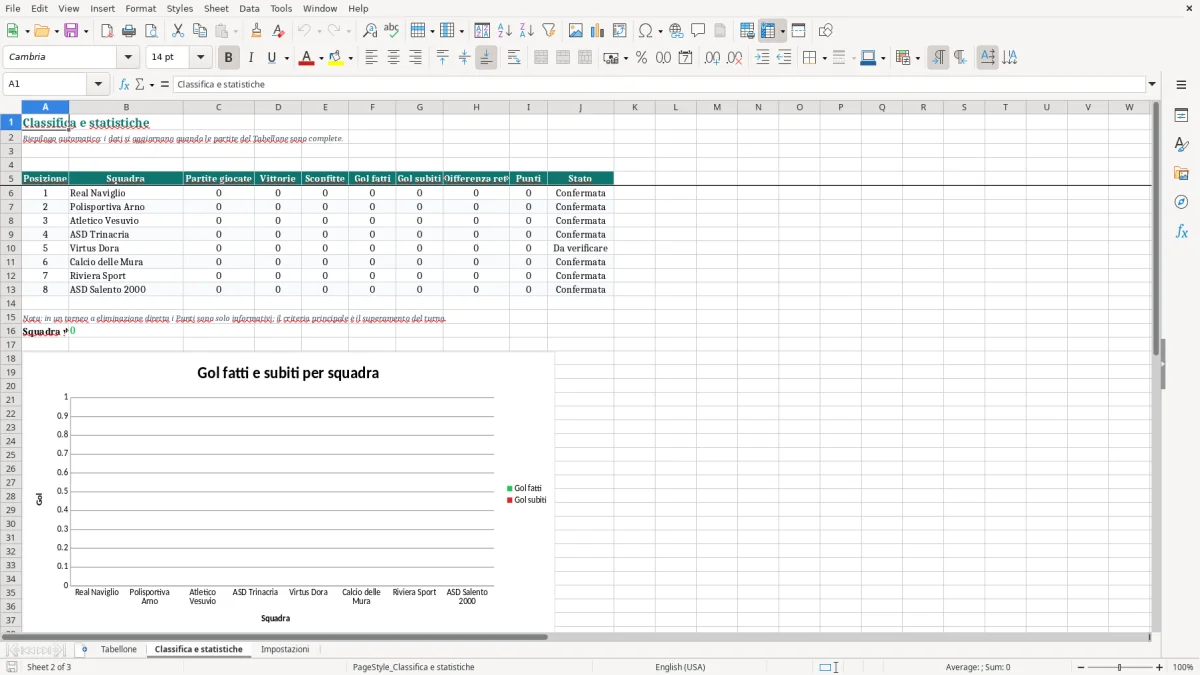Click the Copy icon
The width and height of the screenshot is (1200, 675).
[200, 31]
